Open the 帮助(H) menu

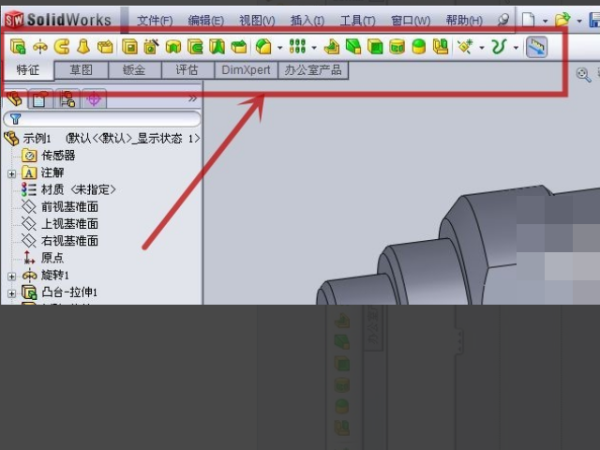[x=464, y=20]
